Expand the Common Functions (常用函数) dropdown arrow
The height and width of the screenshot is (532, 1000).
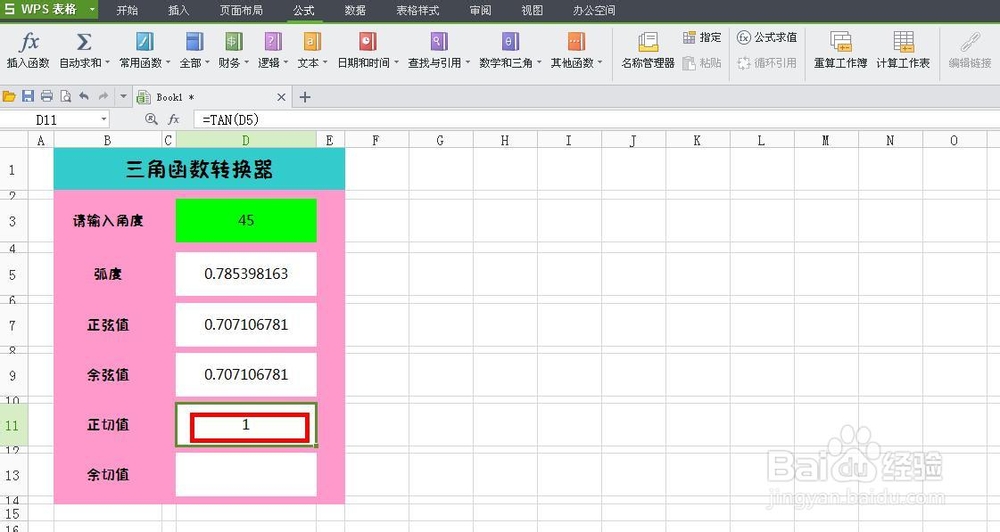168,63
